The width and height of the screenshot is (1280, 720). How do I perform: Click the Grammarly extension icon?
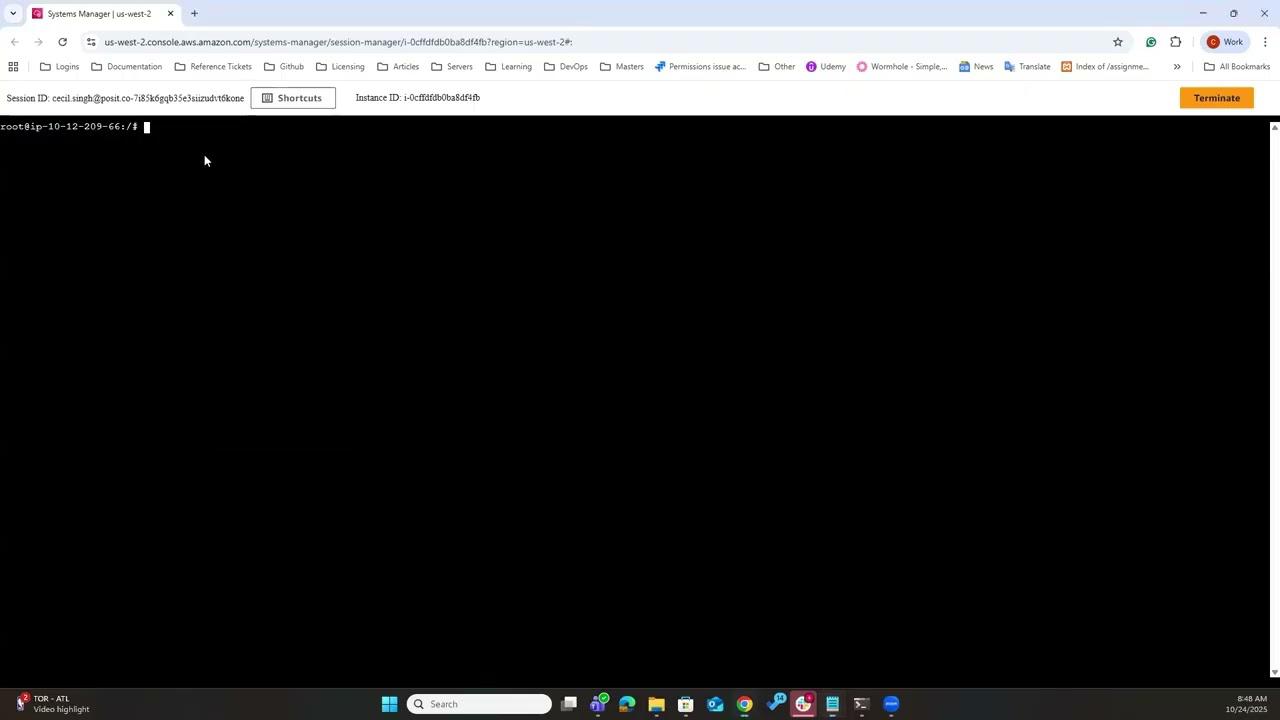pos(1151,42)
